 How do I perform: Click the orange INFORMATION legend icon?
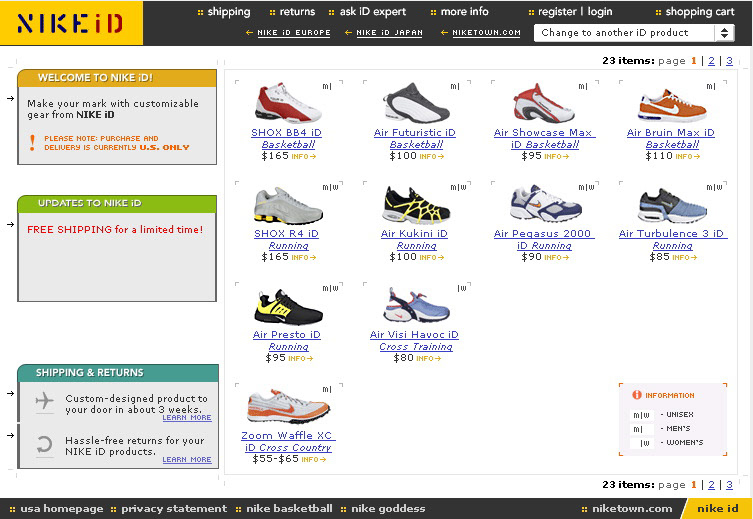tap(637, 395)
